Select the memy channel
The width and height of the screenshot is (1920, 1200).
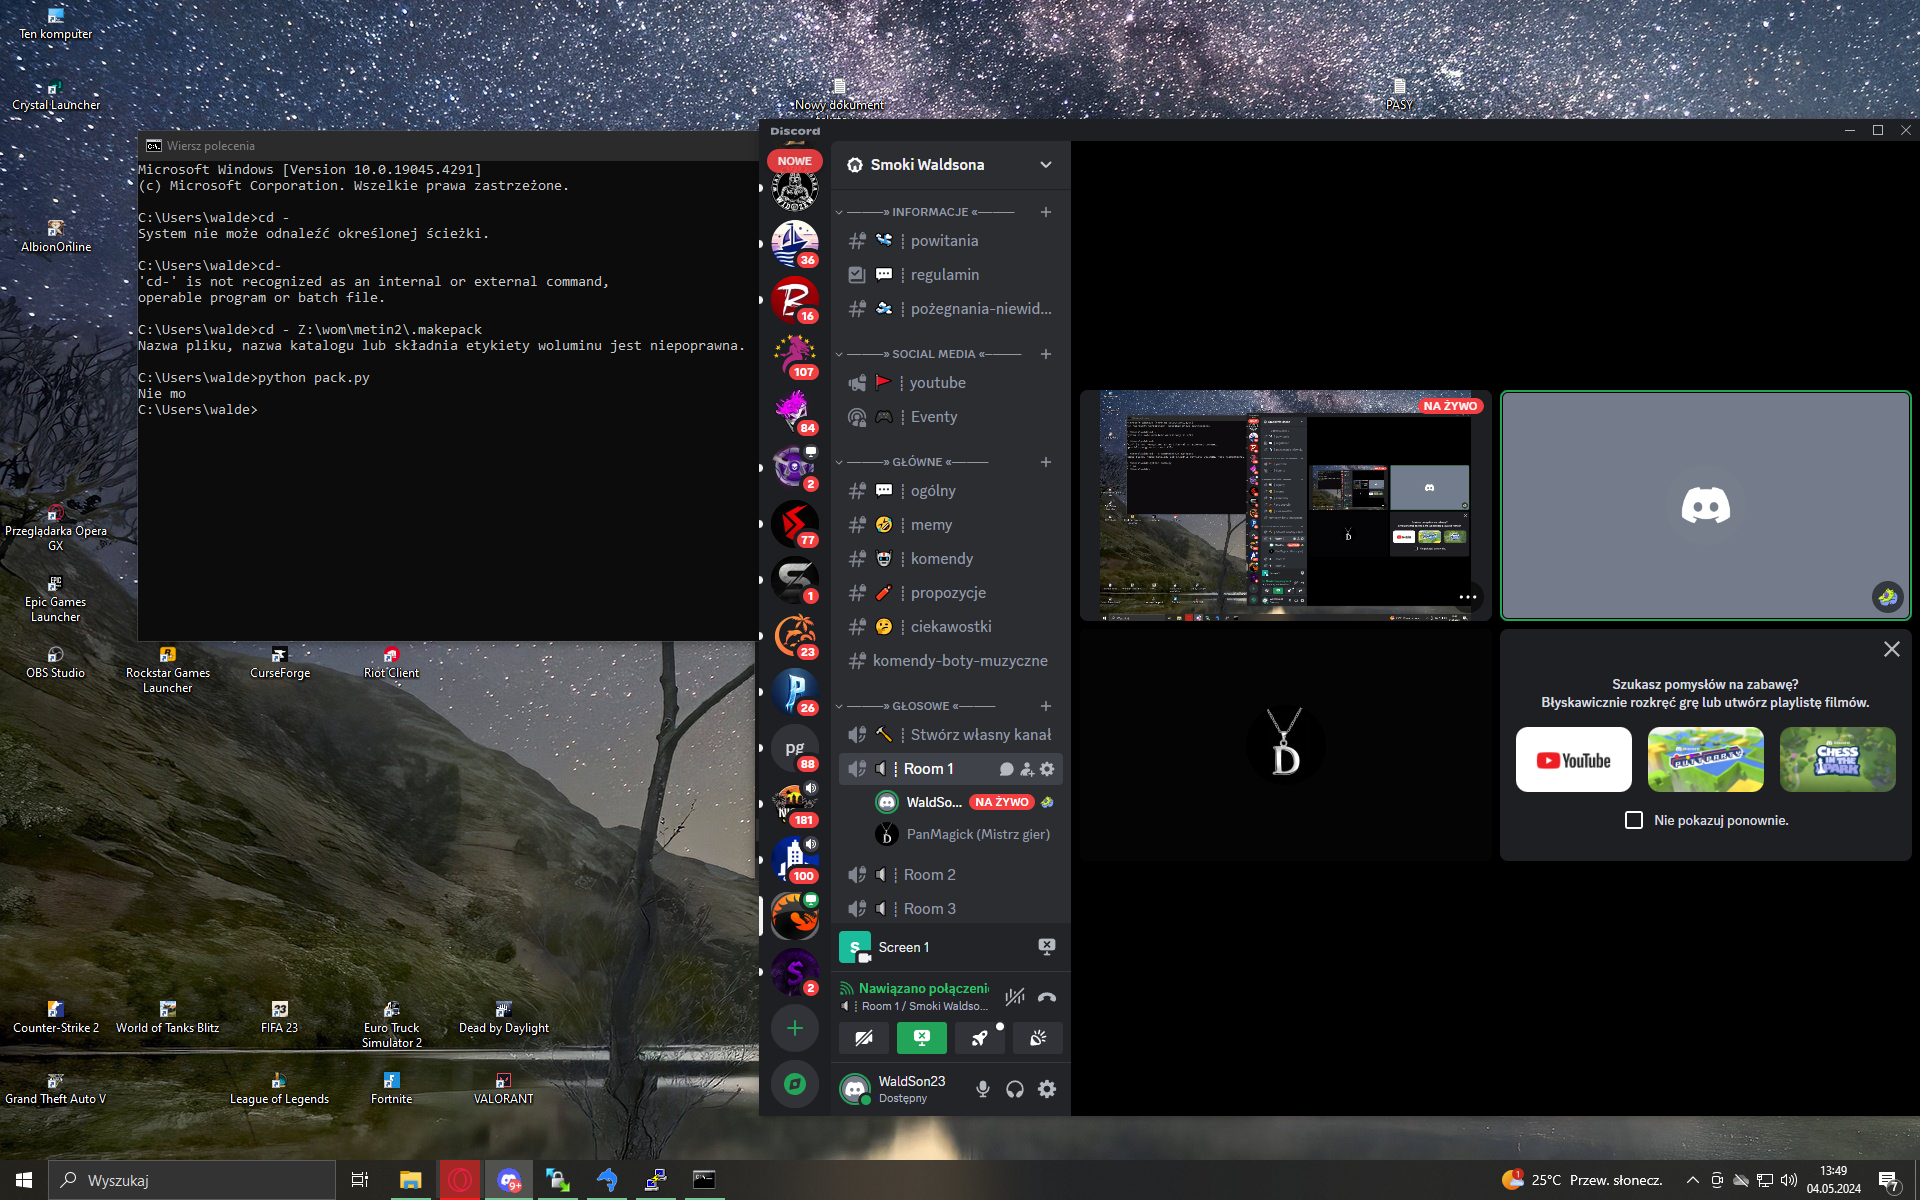[x=930, y=525]
